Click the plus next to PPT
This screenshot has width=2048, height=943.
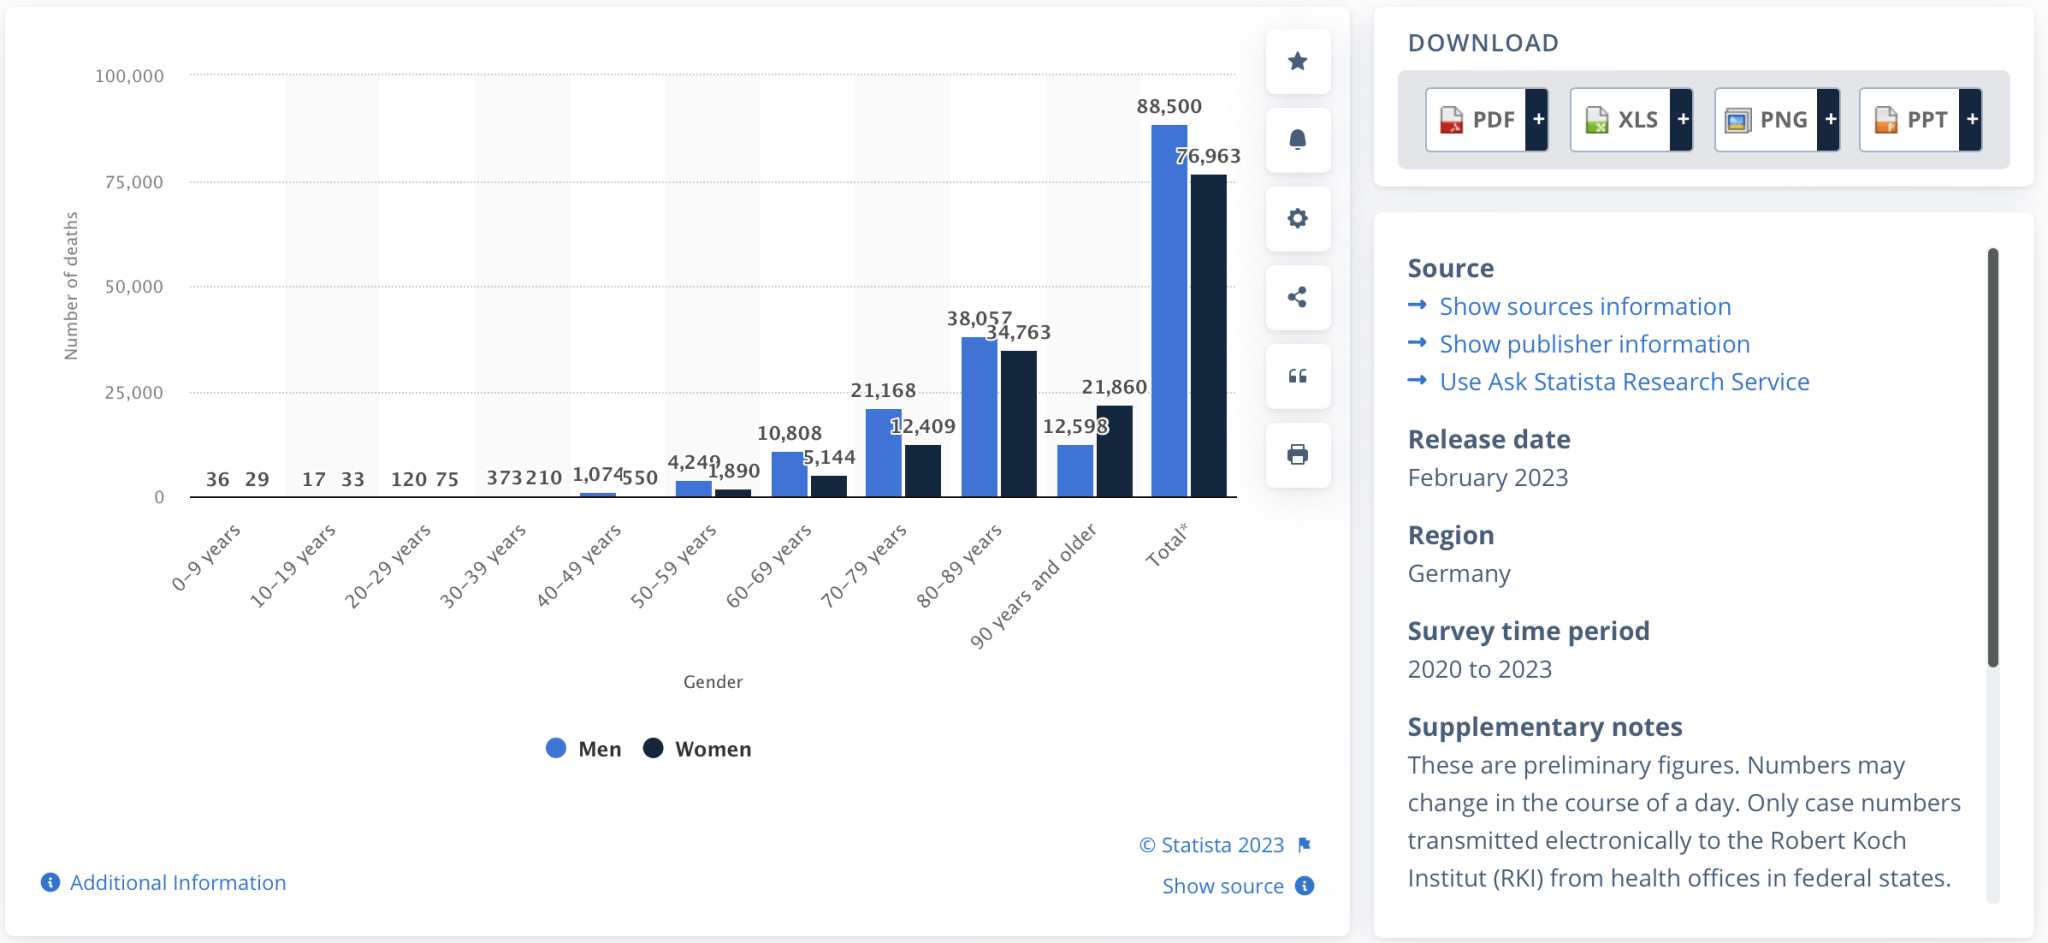tap(1971, 120)
